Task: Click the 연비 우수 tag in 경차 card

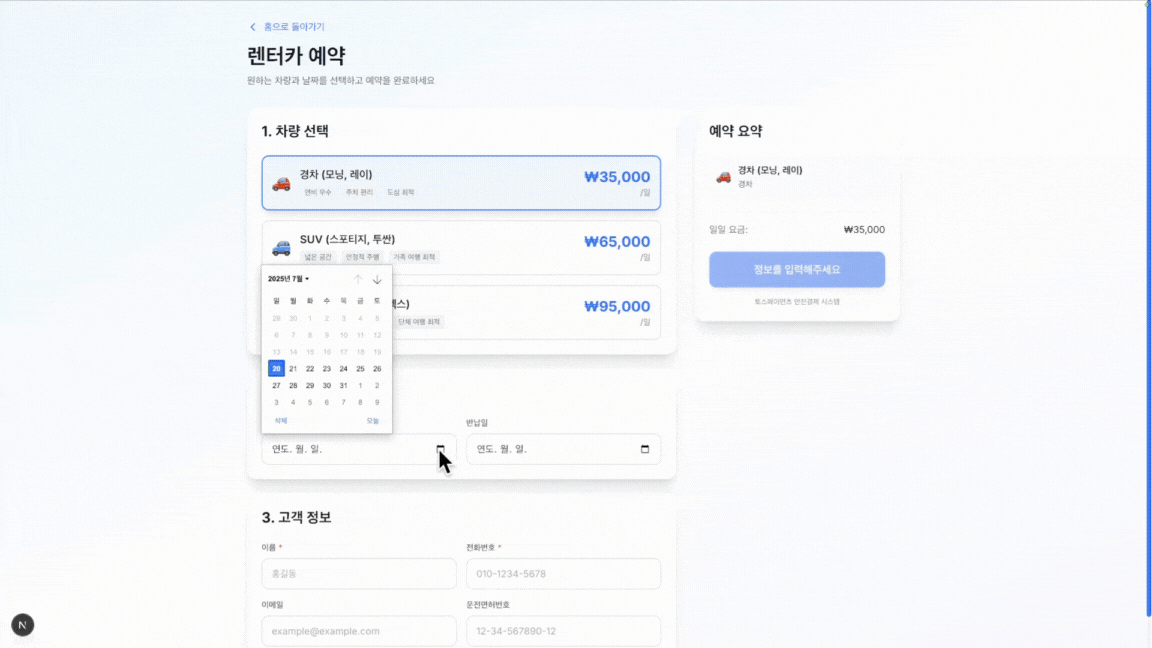Action: [x=318, y=192]
